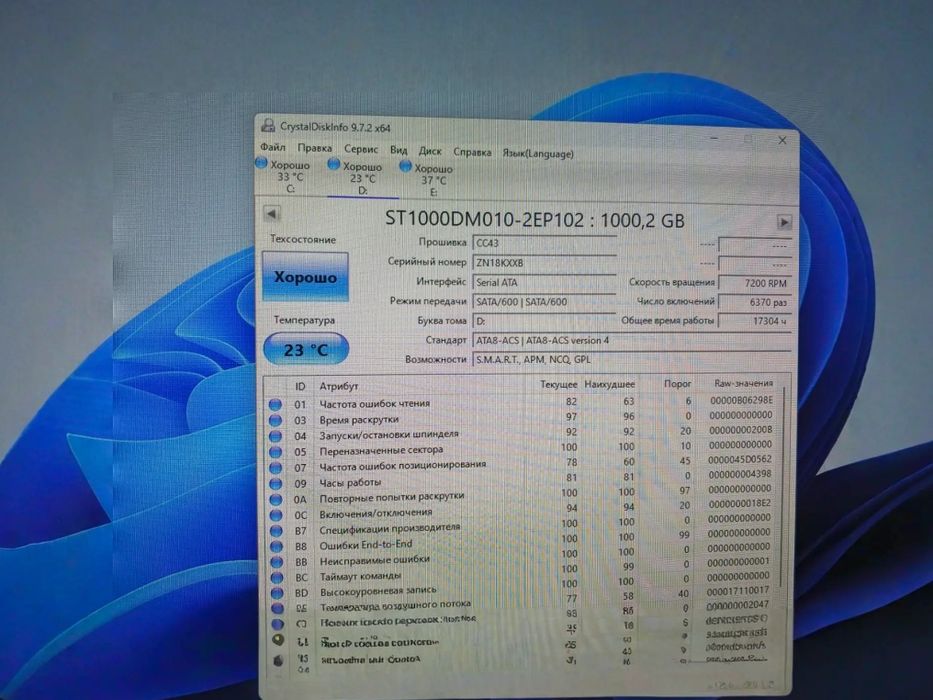Click raw value 00000B06298E

tap(741, 400)
